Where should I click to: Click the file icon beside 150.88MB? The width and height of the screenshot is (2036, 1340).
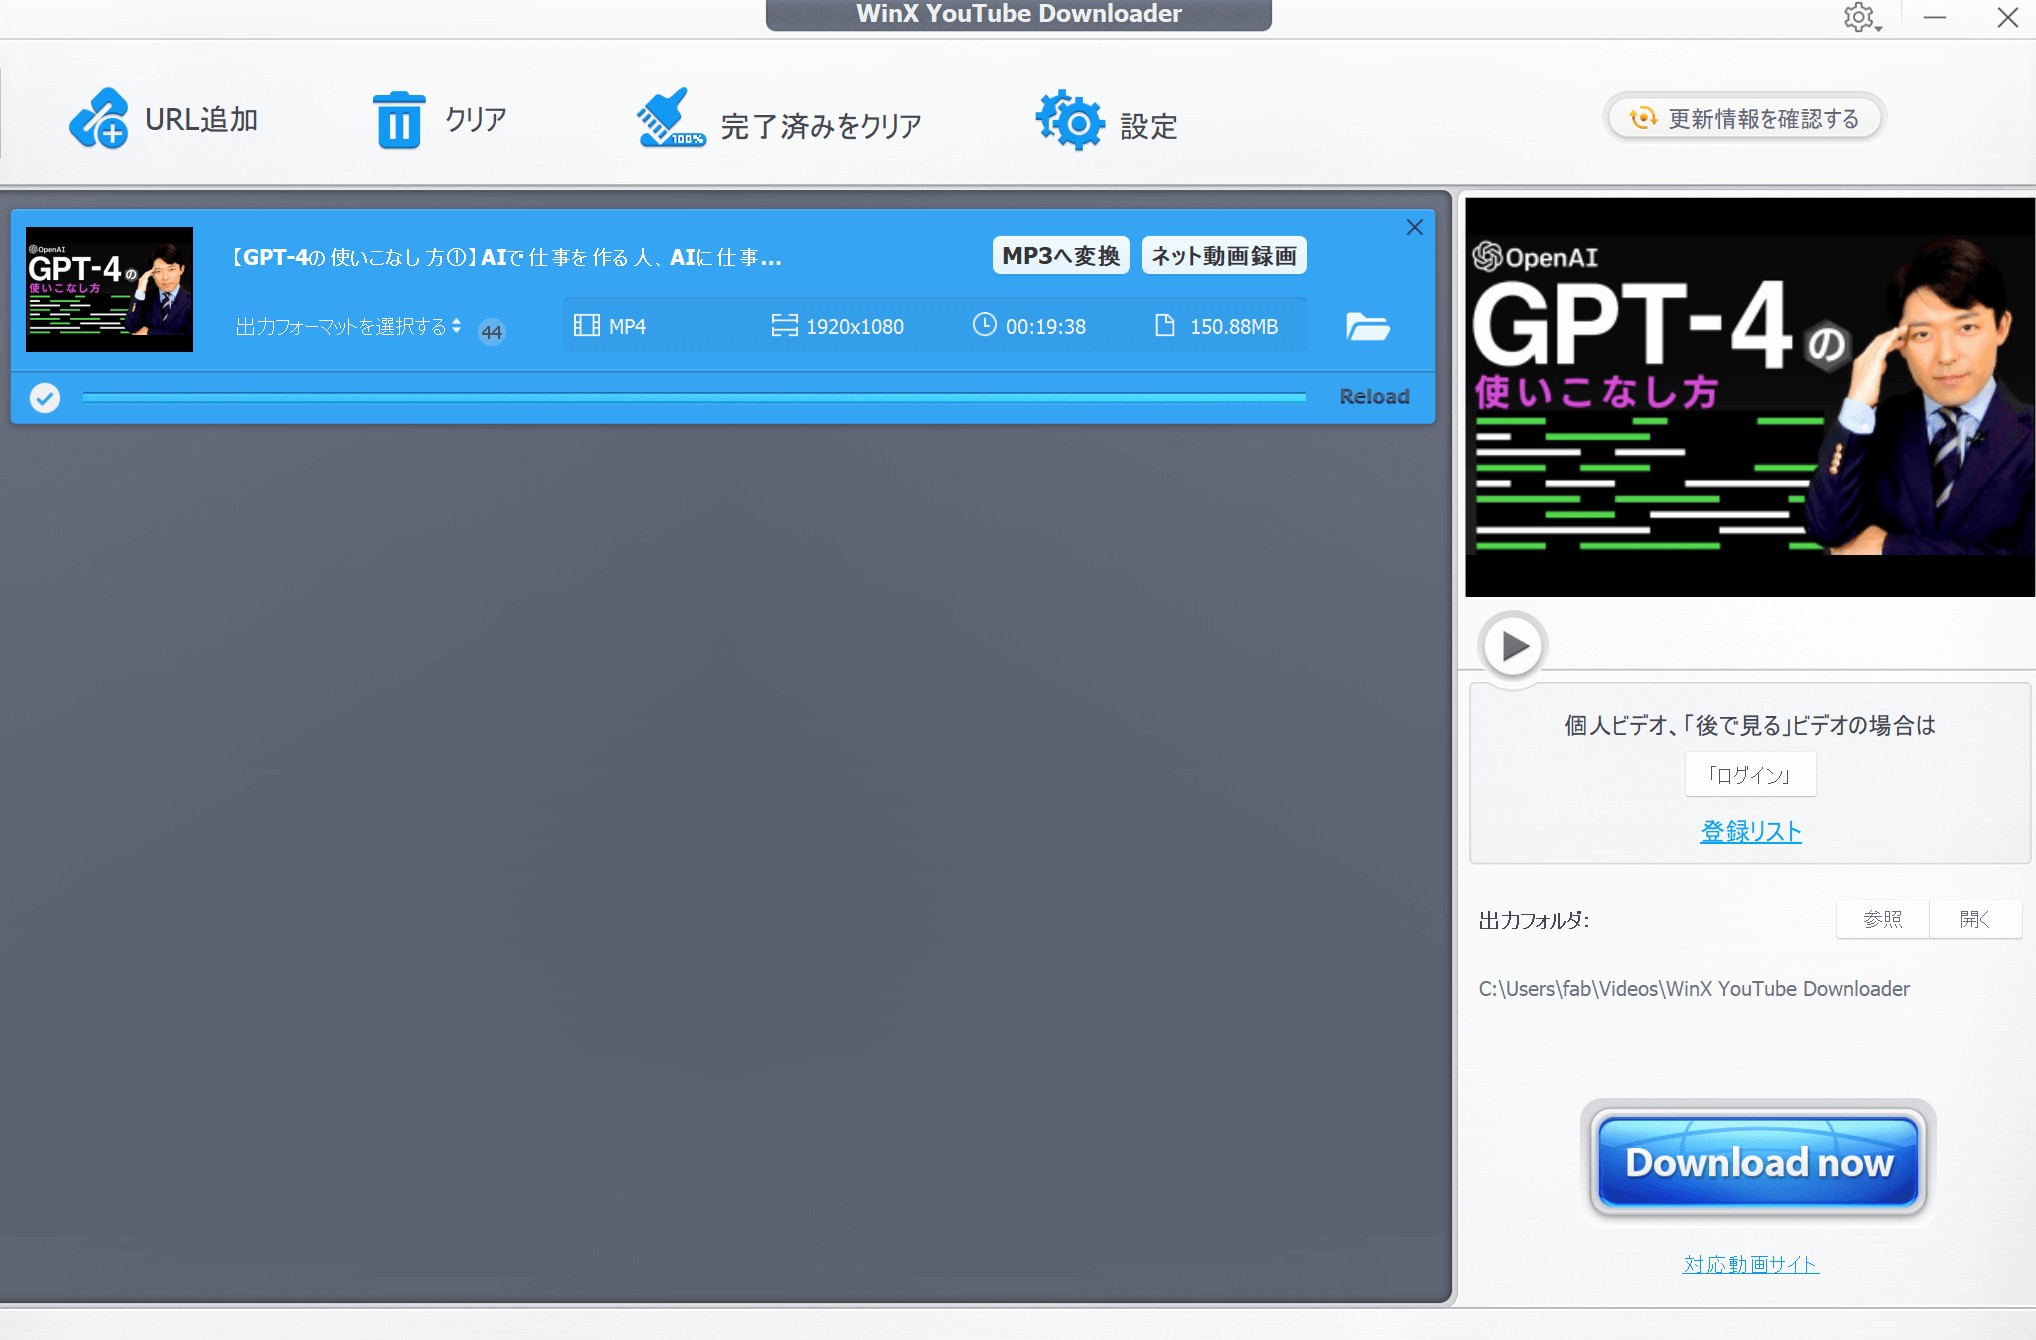pyautogui.click(x=1164, y=325)
